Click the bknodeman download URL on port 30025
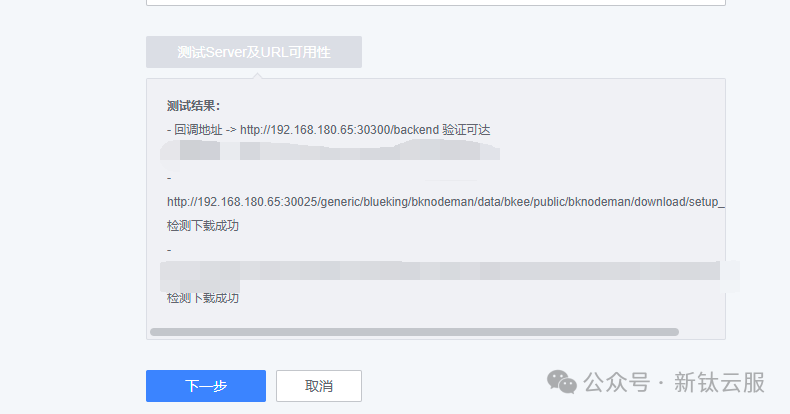The width and height of the screenshot is (790, 414). [x=445, y=202]
